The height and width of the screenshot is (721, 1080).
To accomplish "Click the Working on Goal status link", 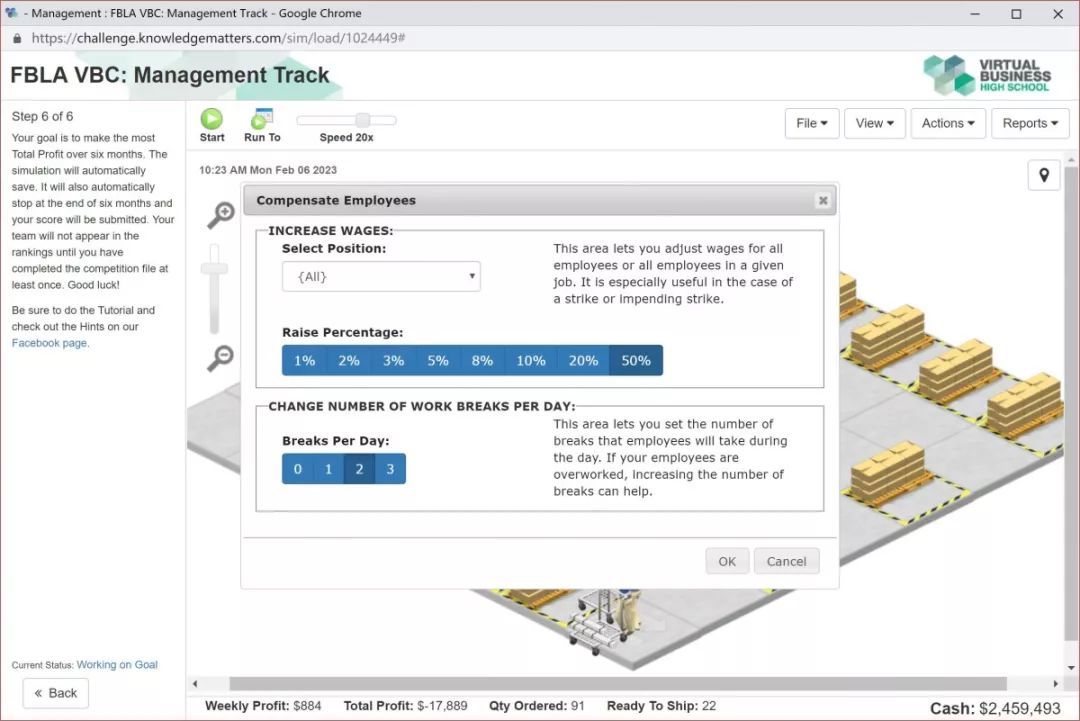I will coord(117,665).
